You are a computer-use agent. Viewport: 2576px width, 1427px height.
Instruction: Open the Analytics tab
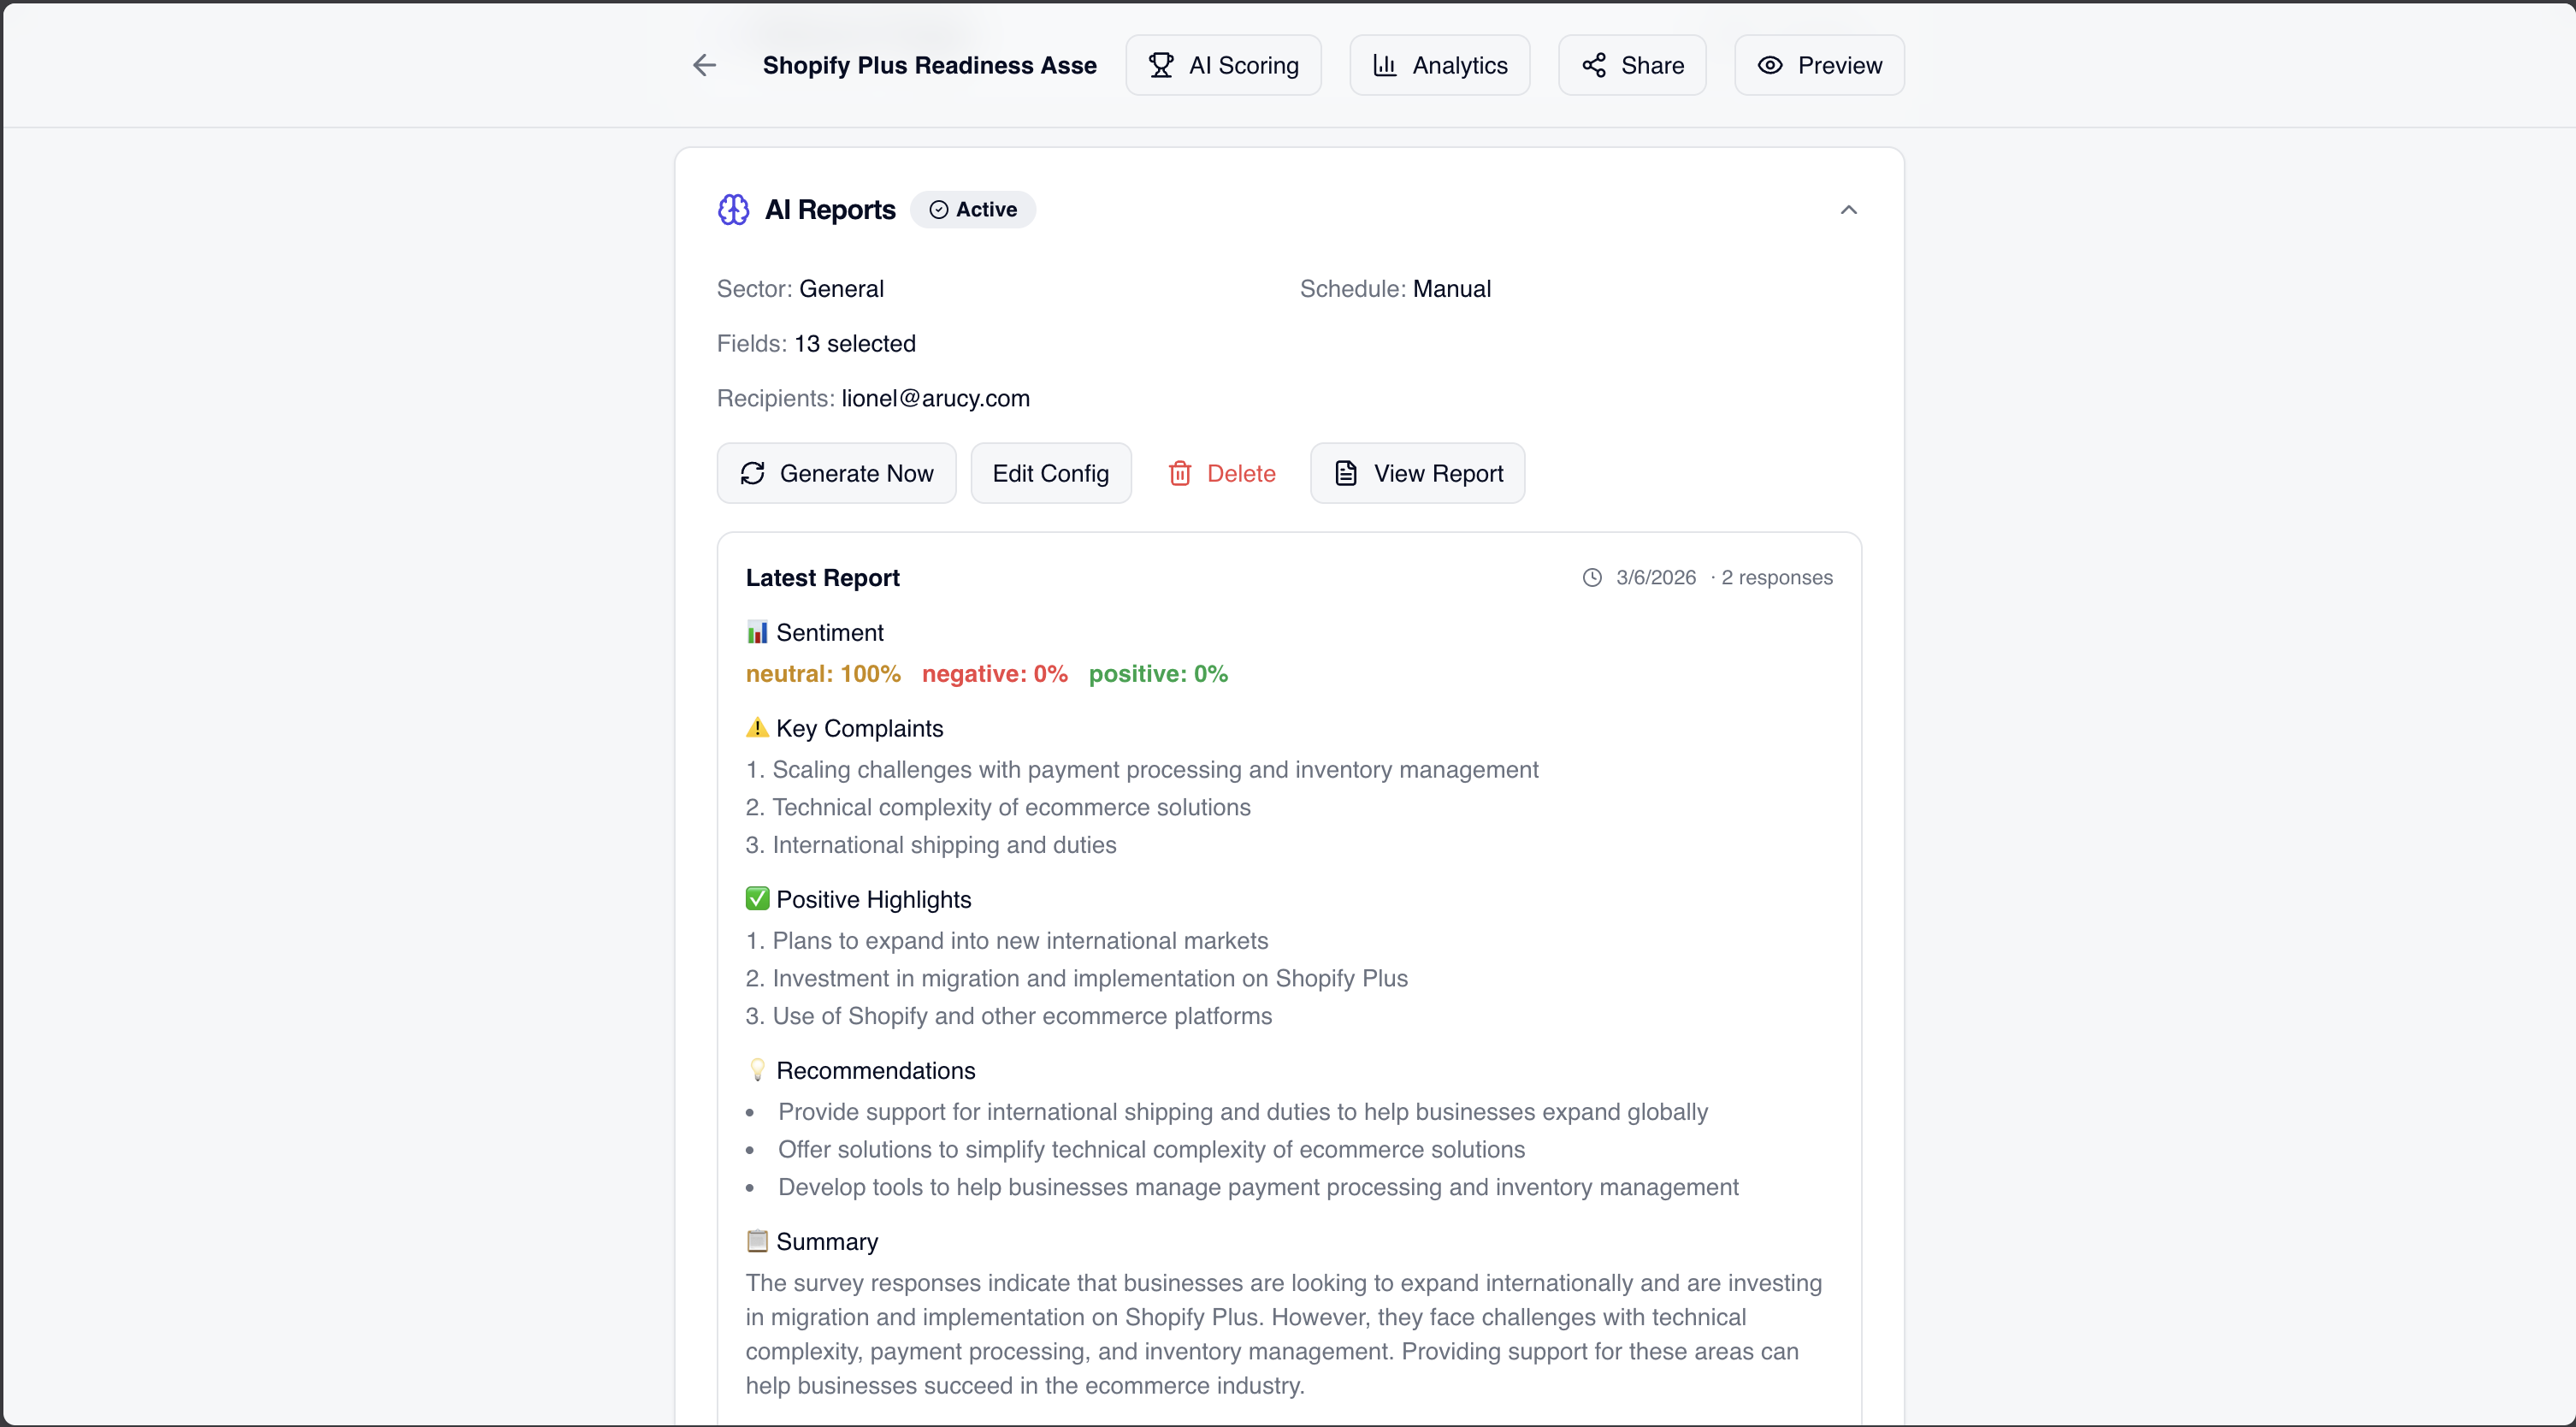tap(1439, 65)
